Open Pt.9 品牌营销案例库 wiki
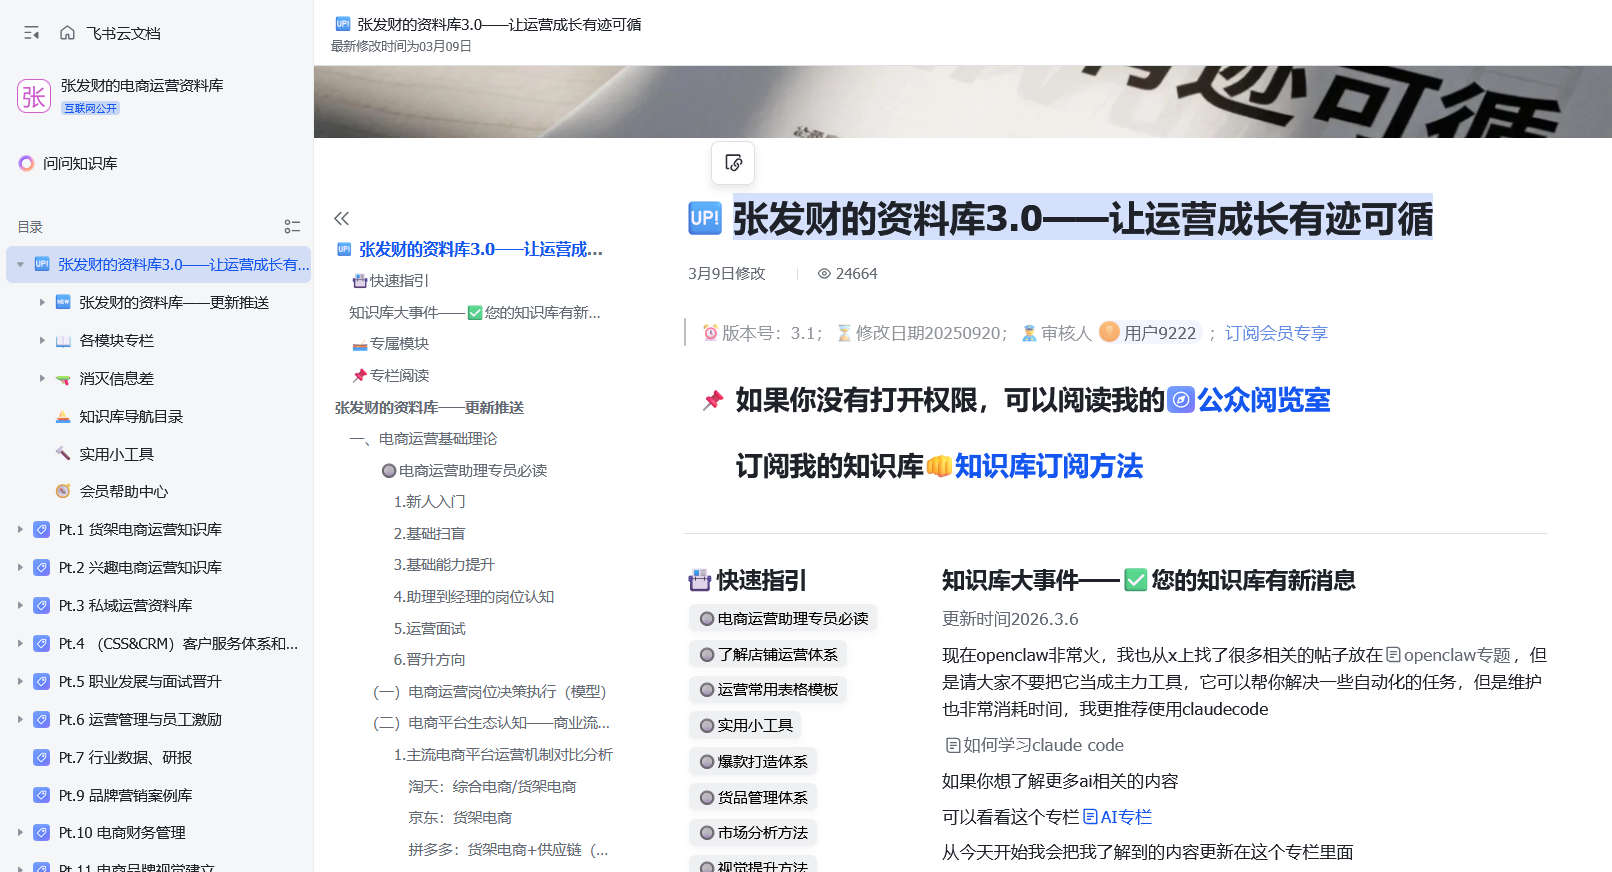1612x872 pixels. point(125,795)
